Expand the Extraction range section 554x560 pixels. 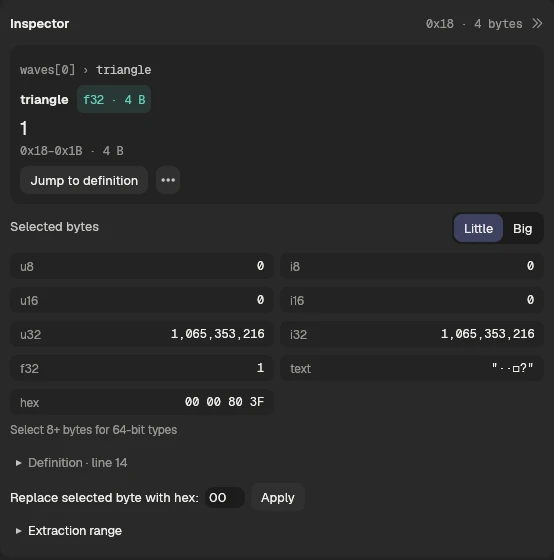(x=69, y=531)
